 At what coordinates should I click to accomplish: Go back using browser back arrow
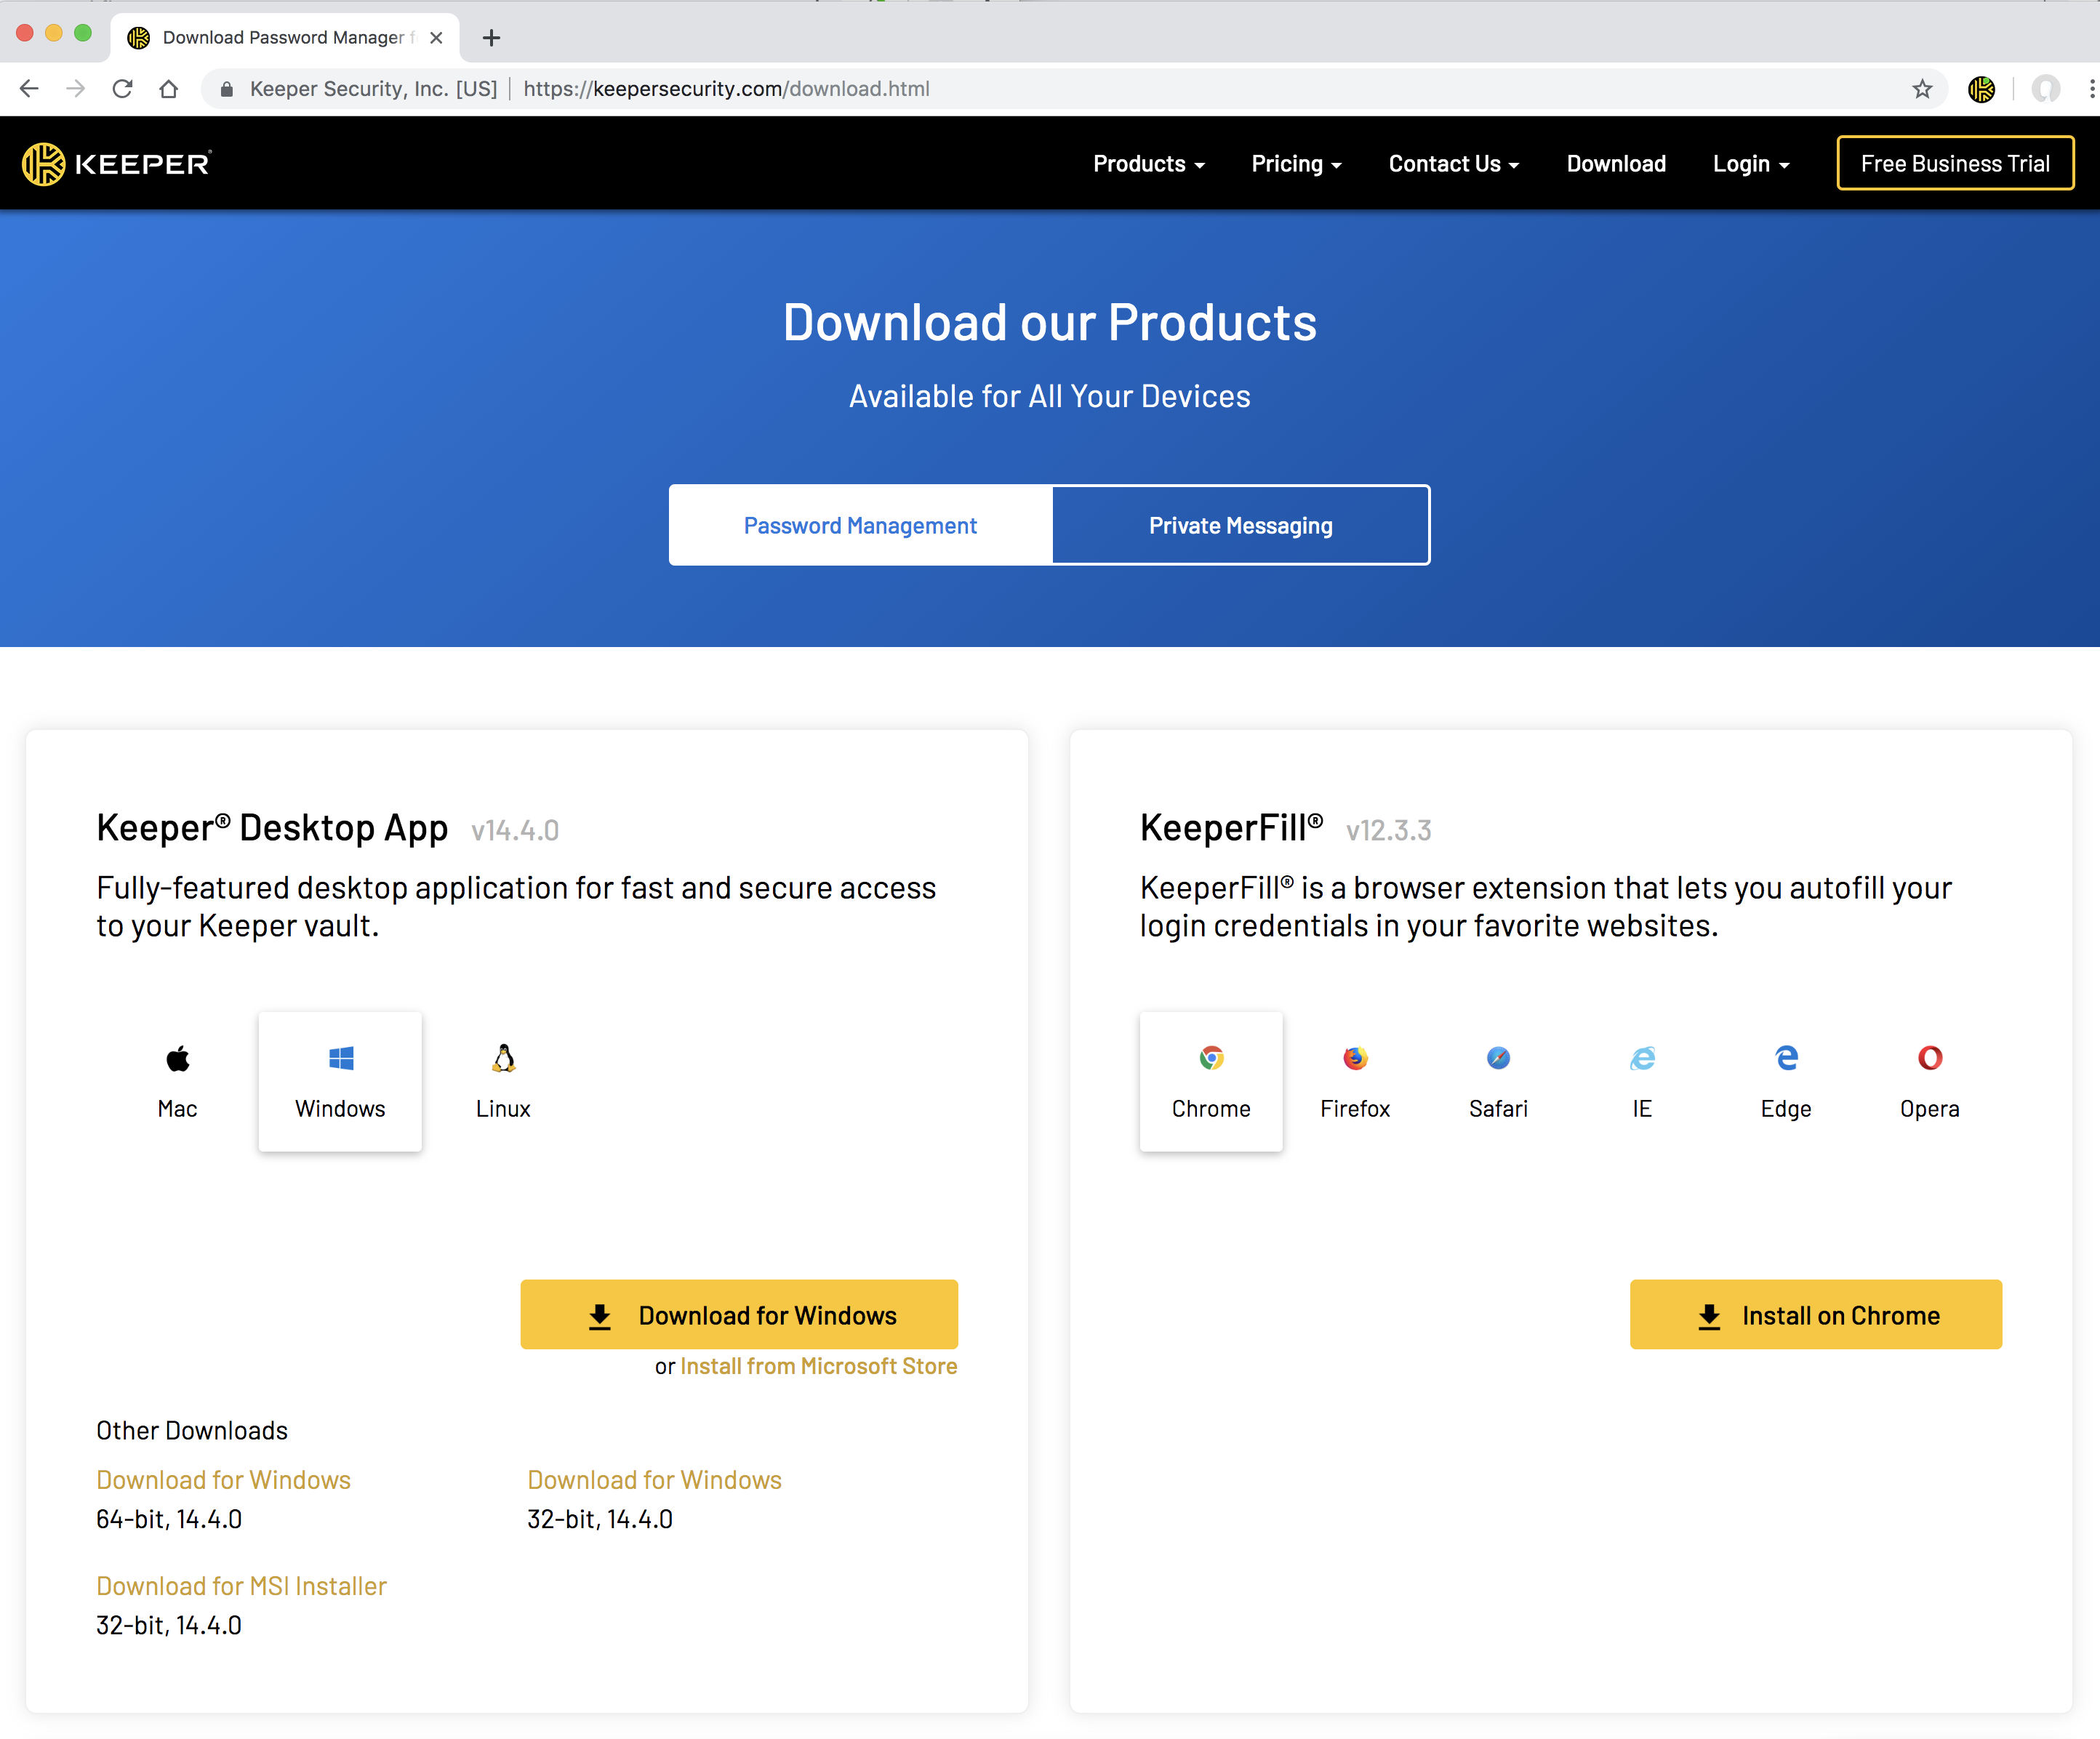(29, 89)
